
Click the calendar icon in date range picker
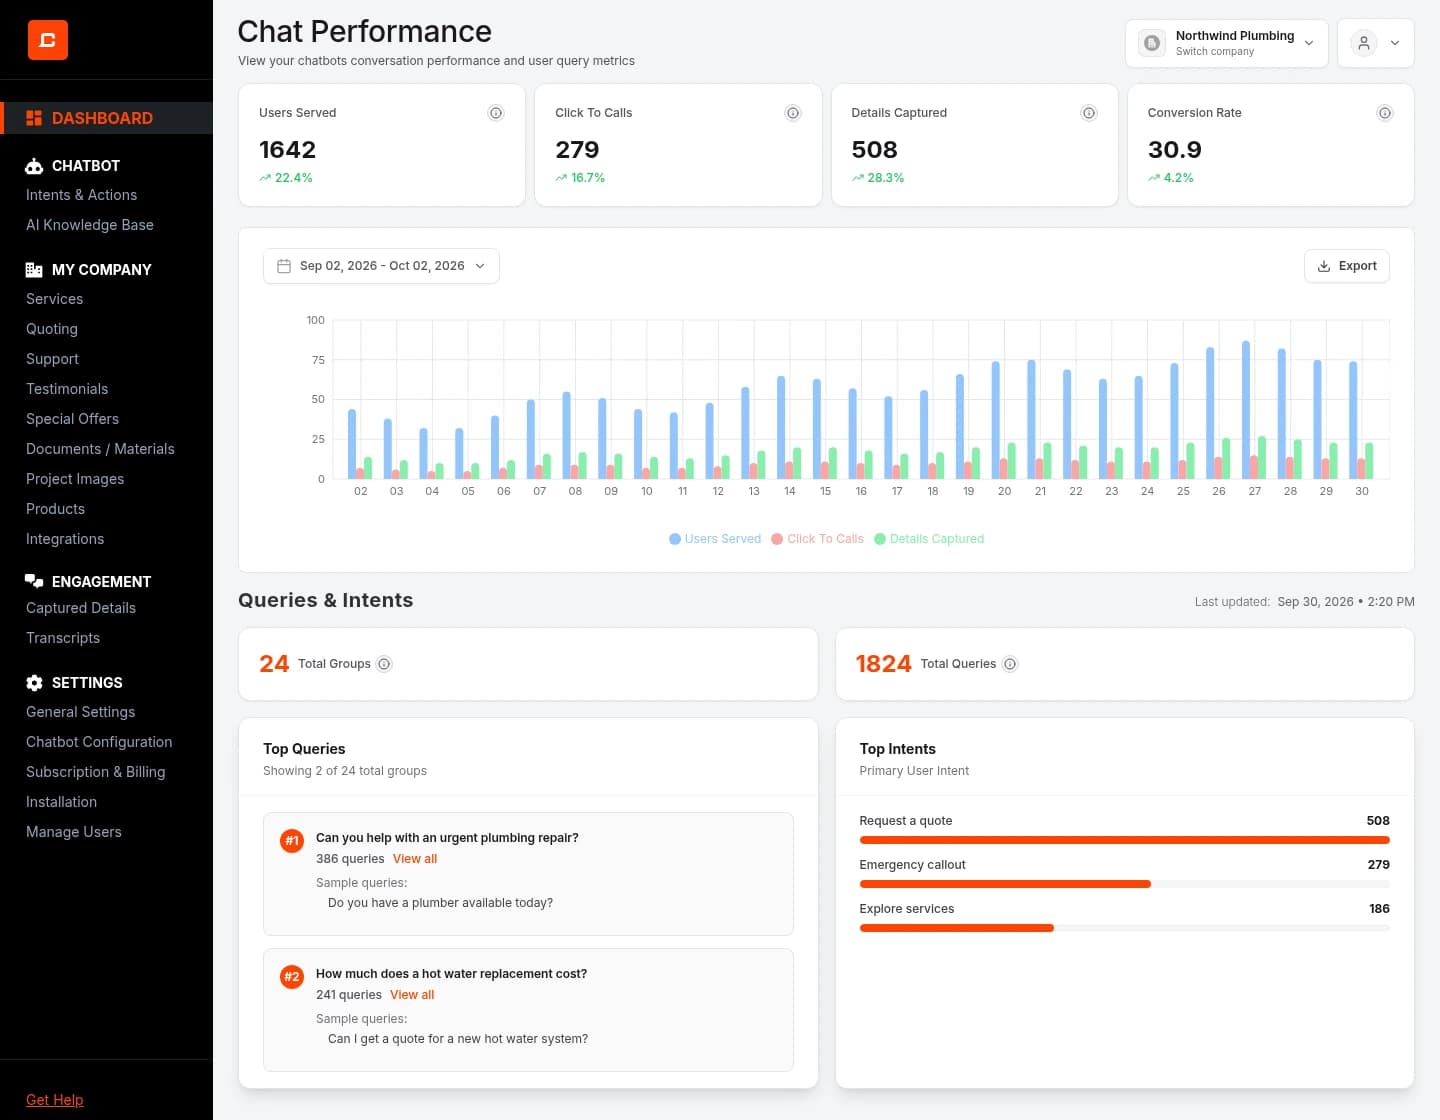click(x=284, y=266)
